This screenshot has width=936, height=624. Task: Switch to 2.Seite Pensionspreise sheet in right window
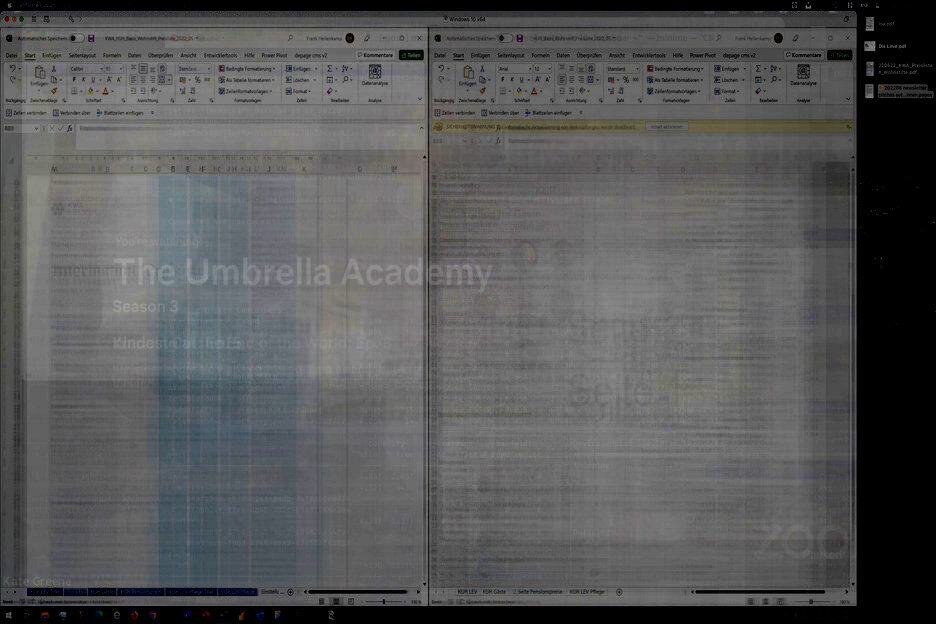(538, 592)
